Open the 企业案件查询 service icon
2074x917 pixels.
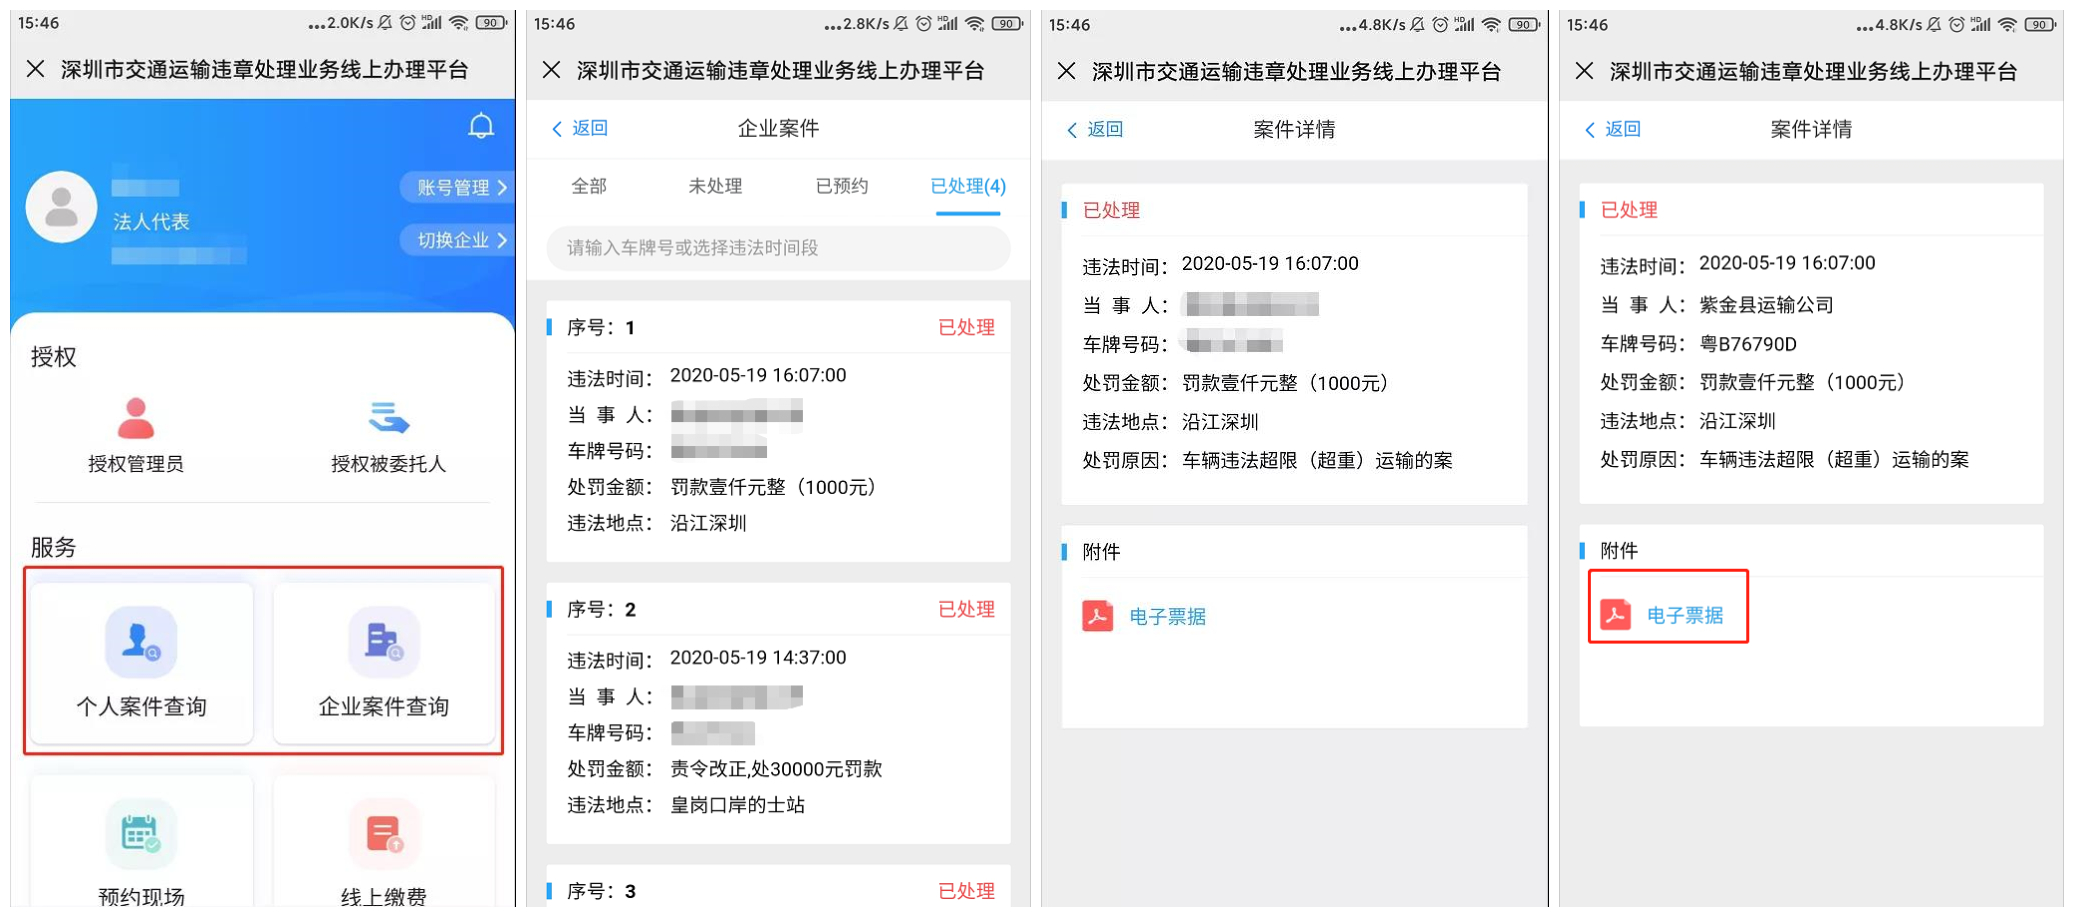pos(385,660)
